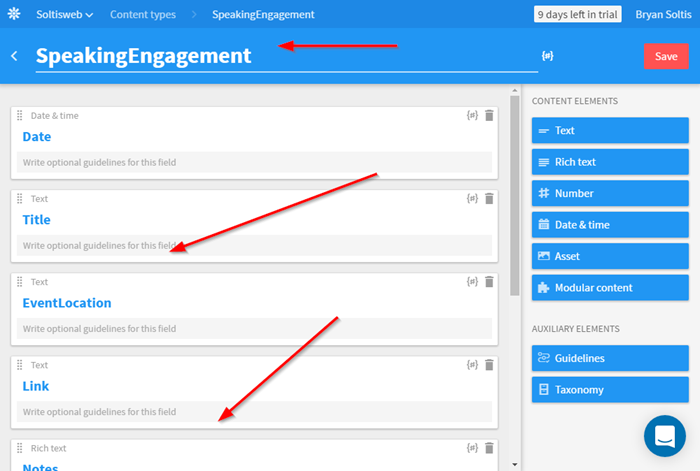Viewport: 700px width, 471px height.
Task: Show codename for Link element
Action: (472, 364)
